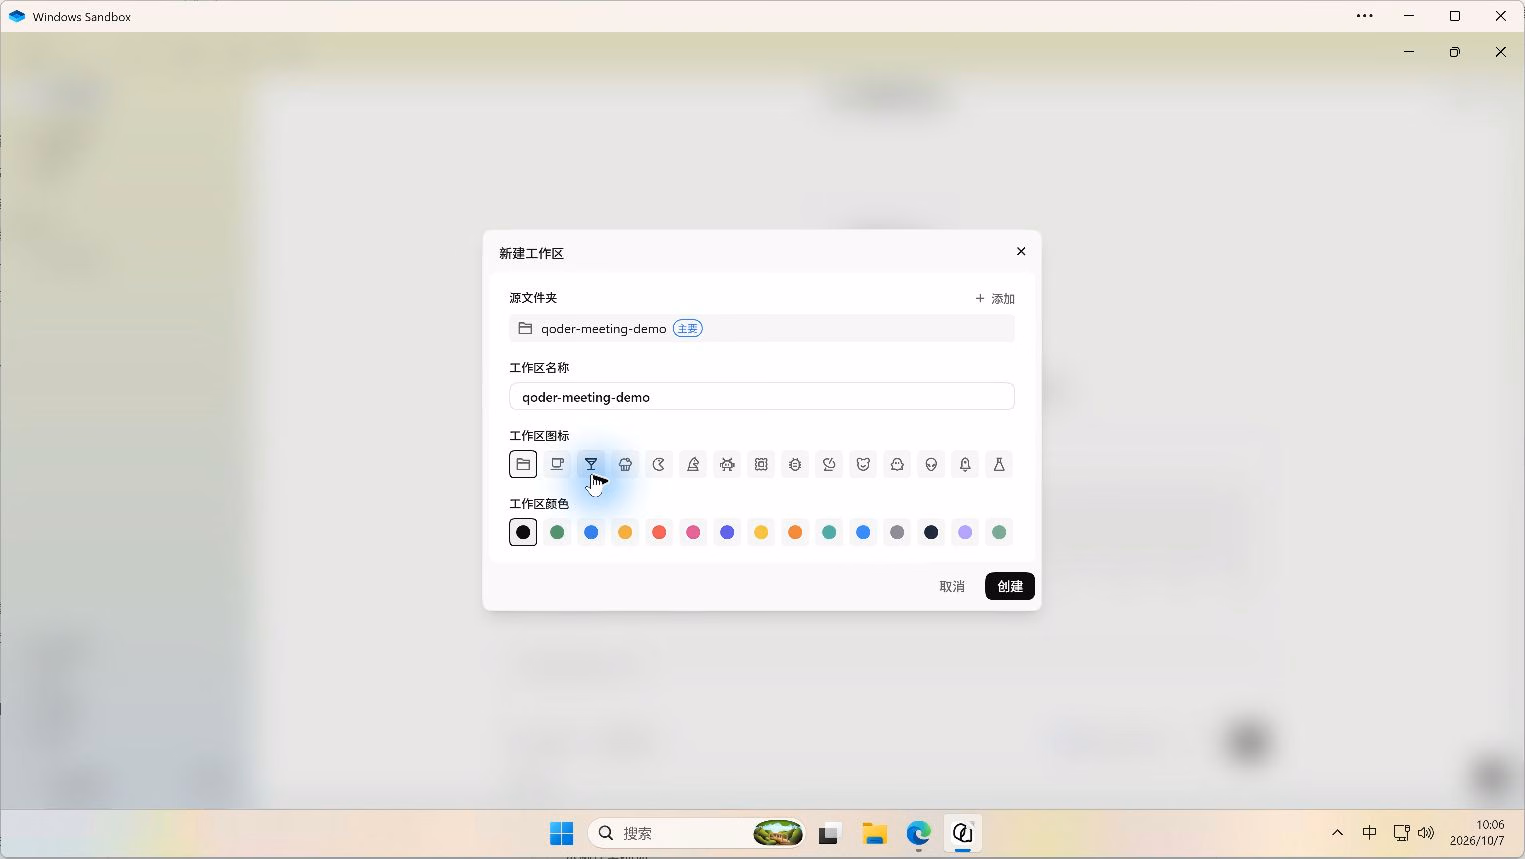The image size is (1525, 859).
Task: Choose the light lavender workspace color
Action: pyautogui.click(x=965, y=532)
